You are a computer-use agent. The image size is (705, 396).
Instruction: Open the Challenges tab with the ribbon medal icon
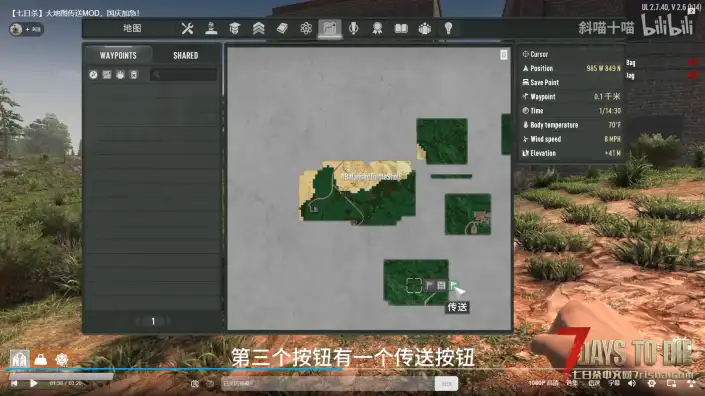point(377,28)
